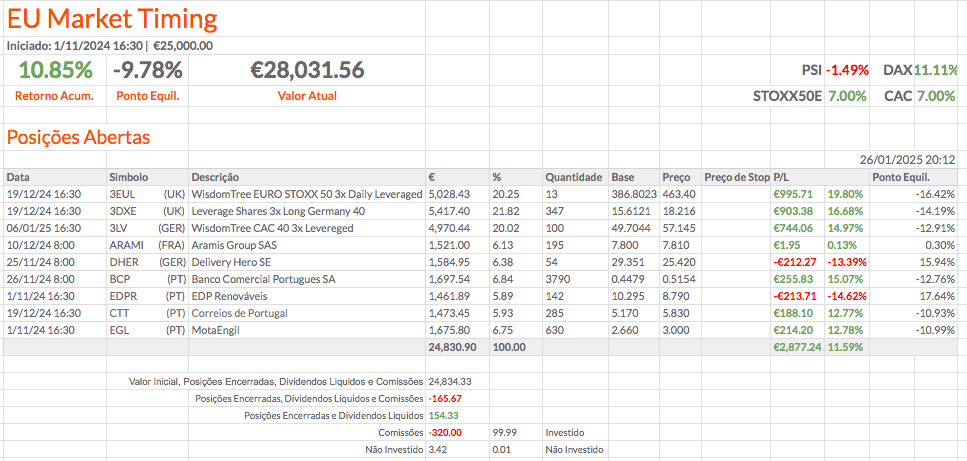Select the Aramis Group price 7.810 cell
The width and height of the screenshot is (967, 461).
pos(677,245)
